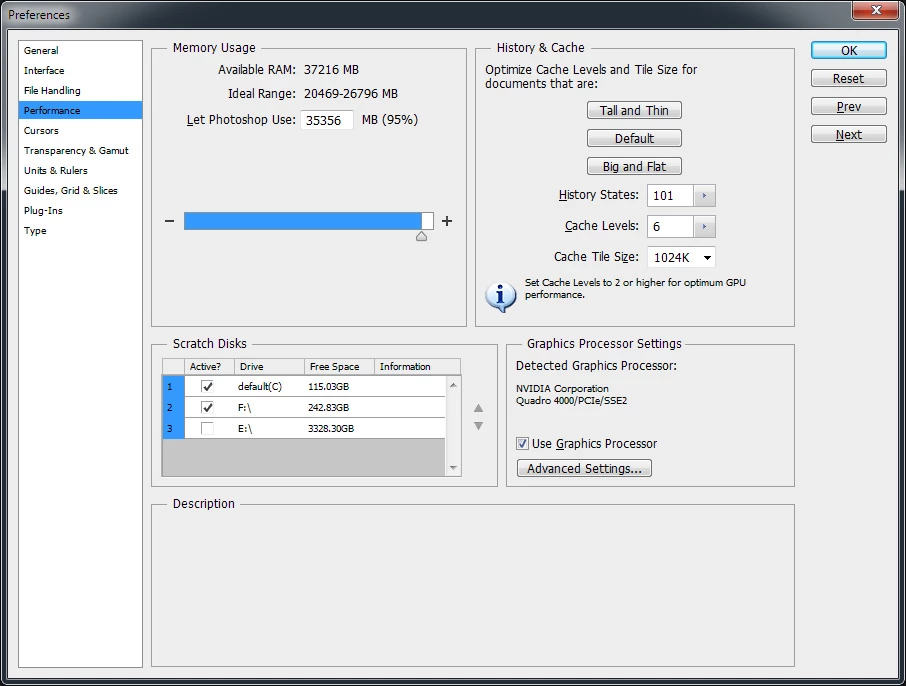
Task: Uncheck F:\ scratch disk active checkbox
Action: pyautogui.click(x=207, y=407)
